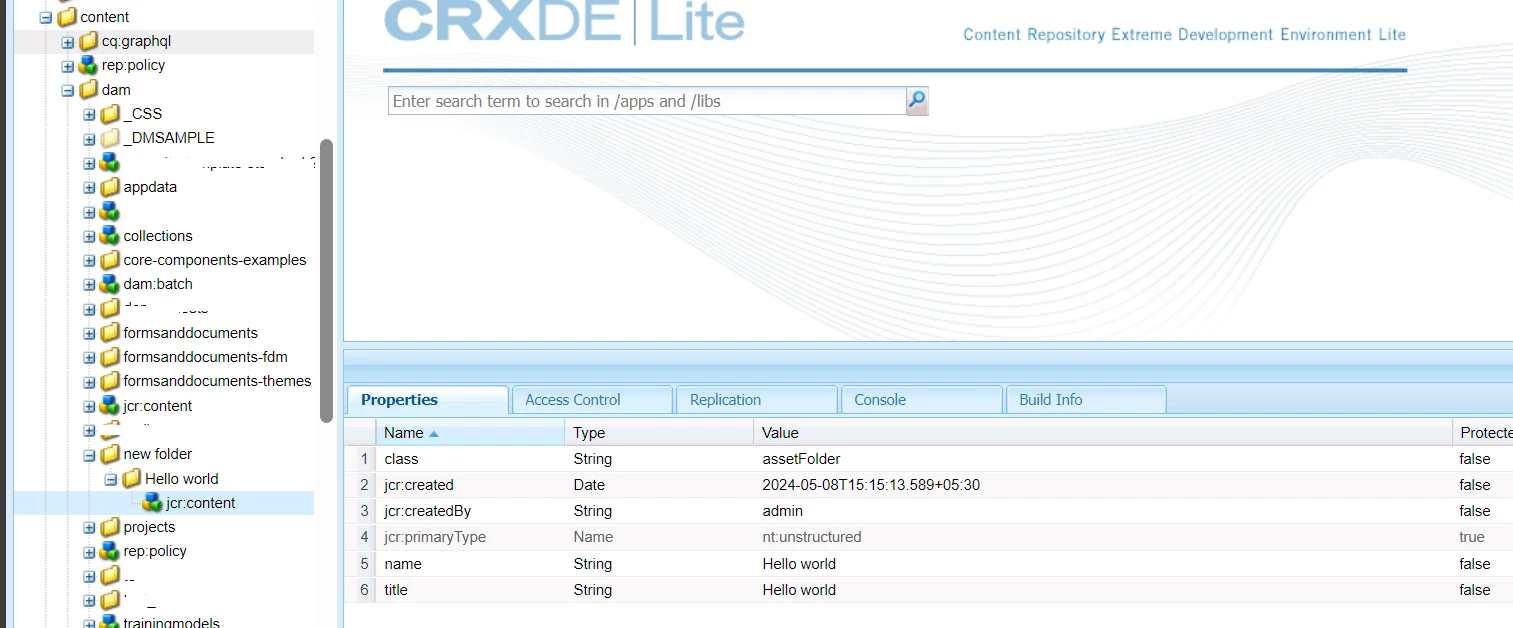Expand the collections node
1513x628 pixels.
(89, 236)
